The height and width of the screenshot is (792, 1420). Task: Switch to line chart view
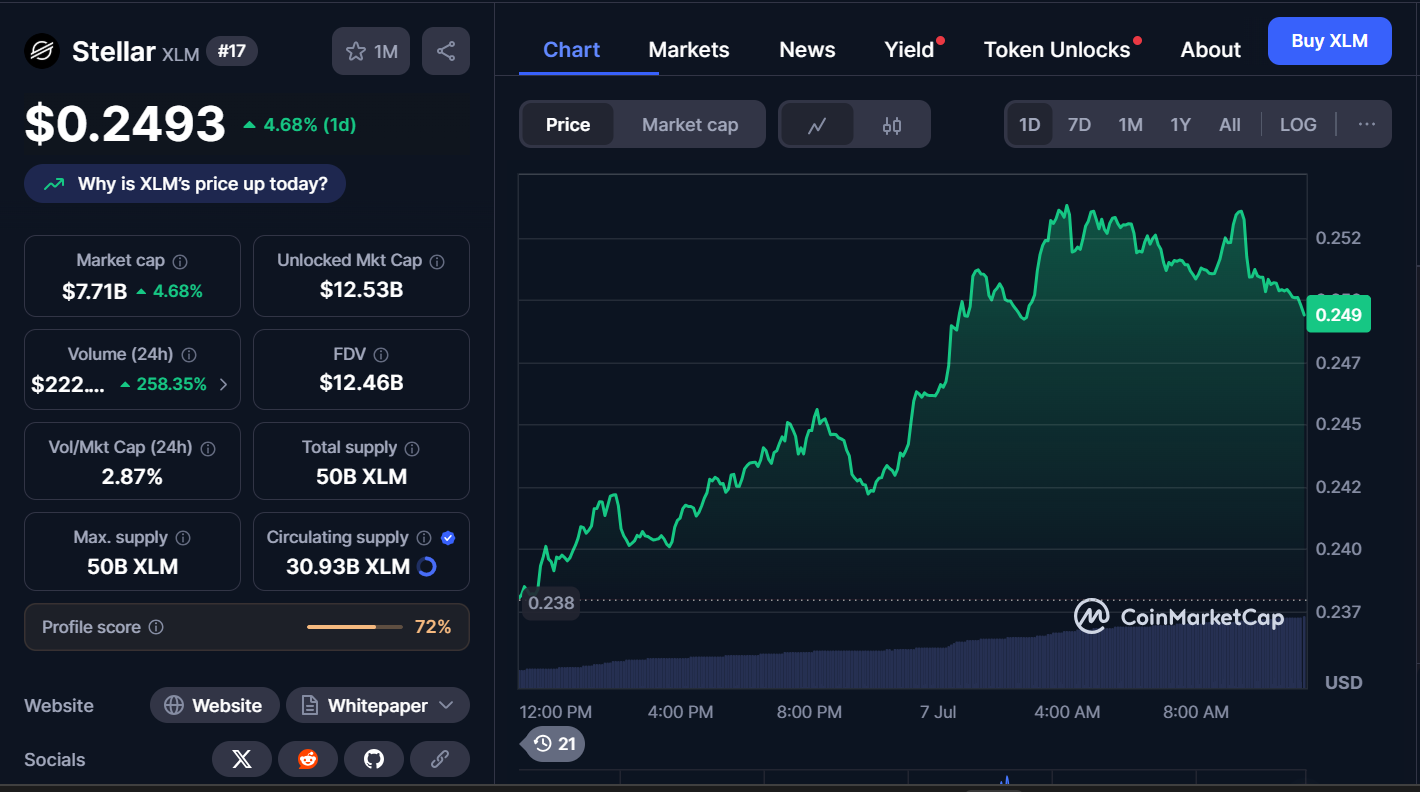[817, 125]
